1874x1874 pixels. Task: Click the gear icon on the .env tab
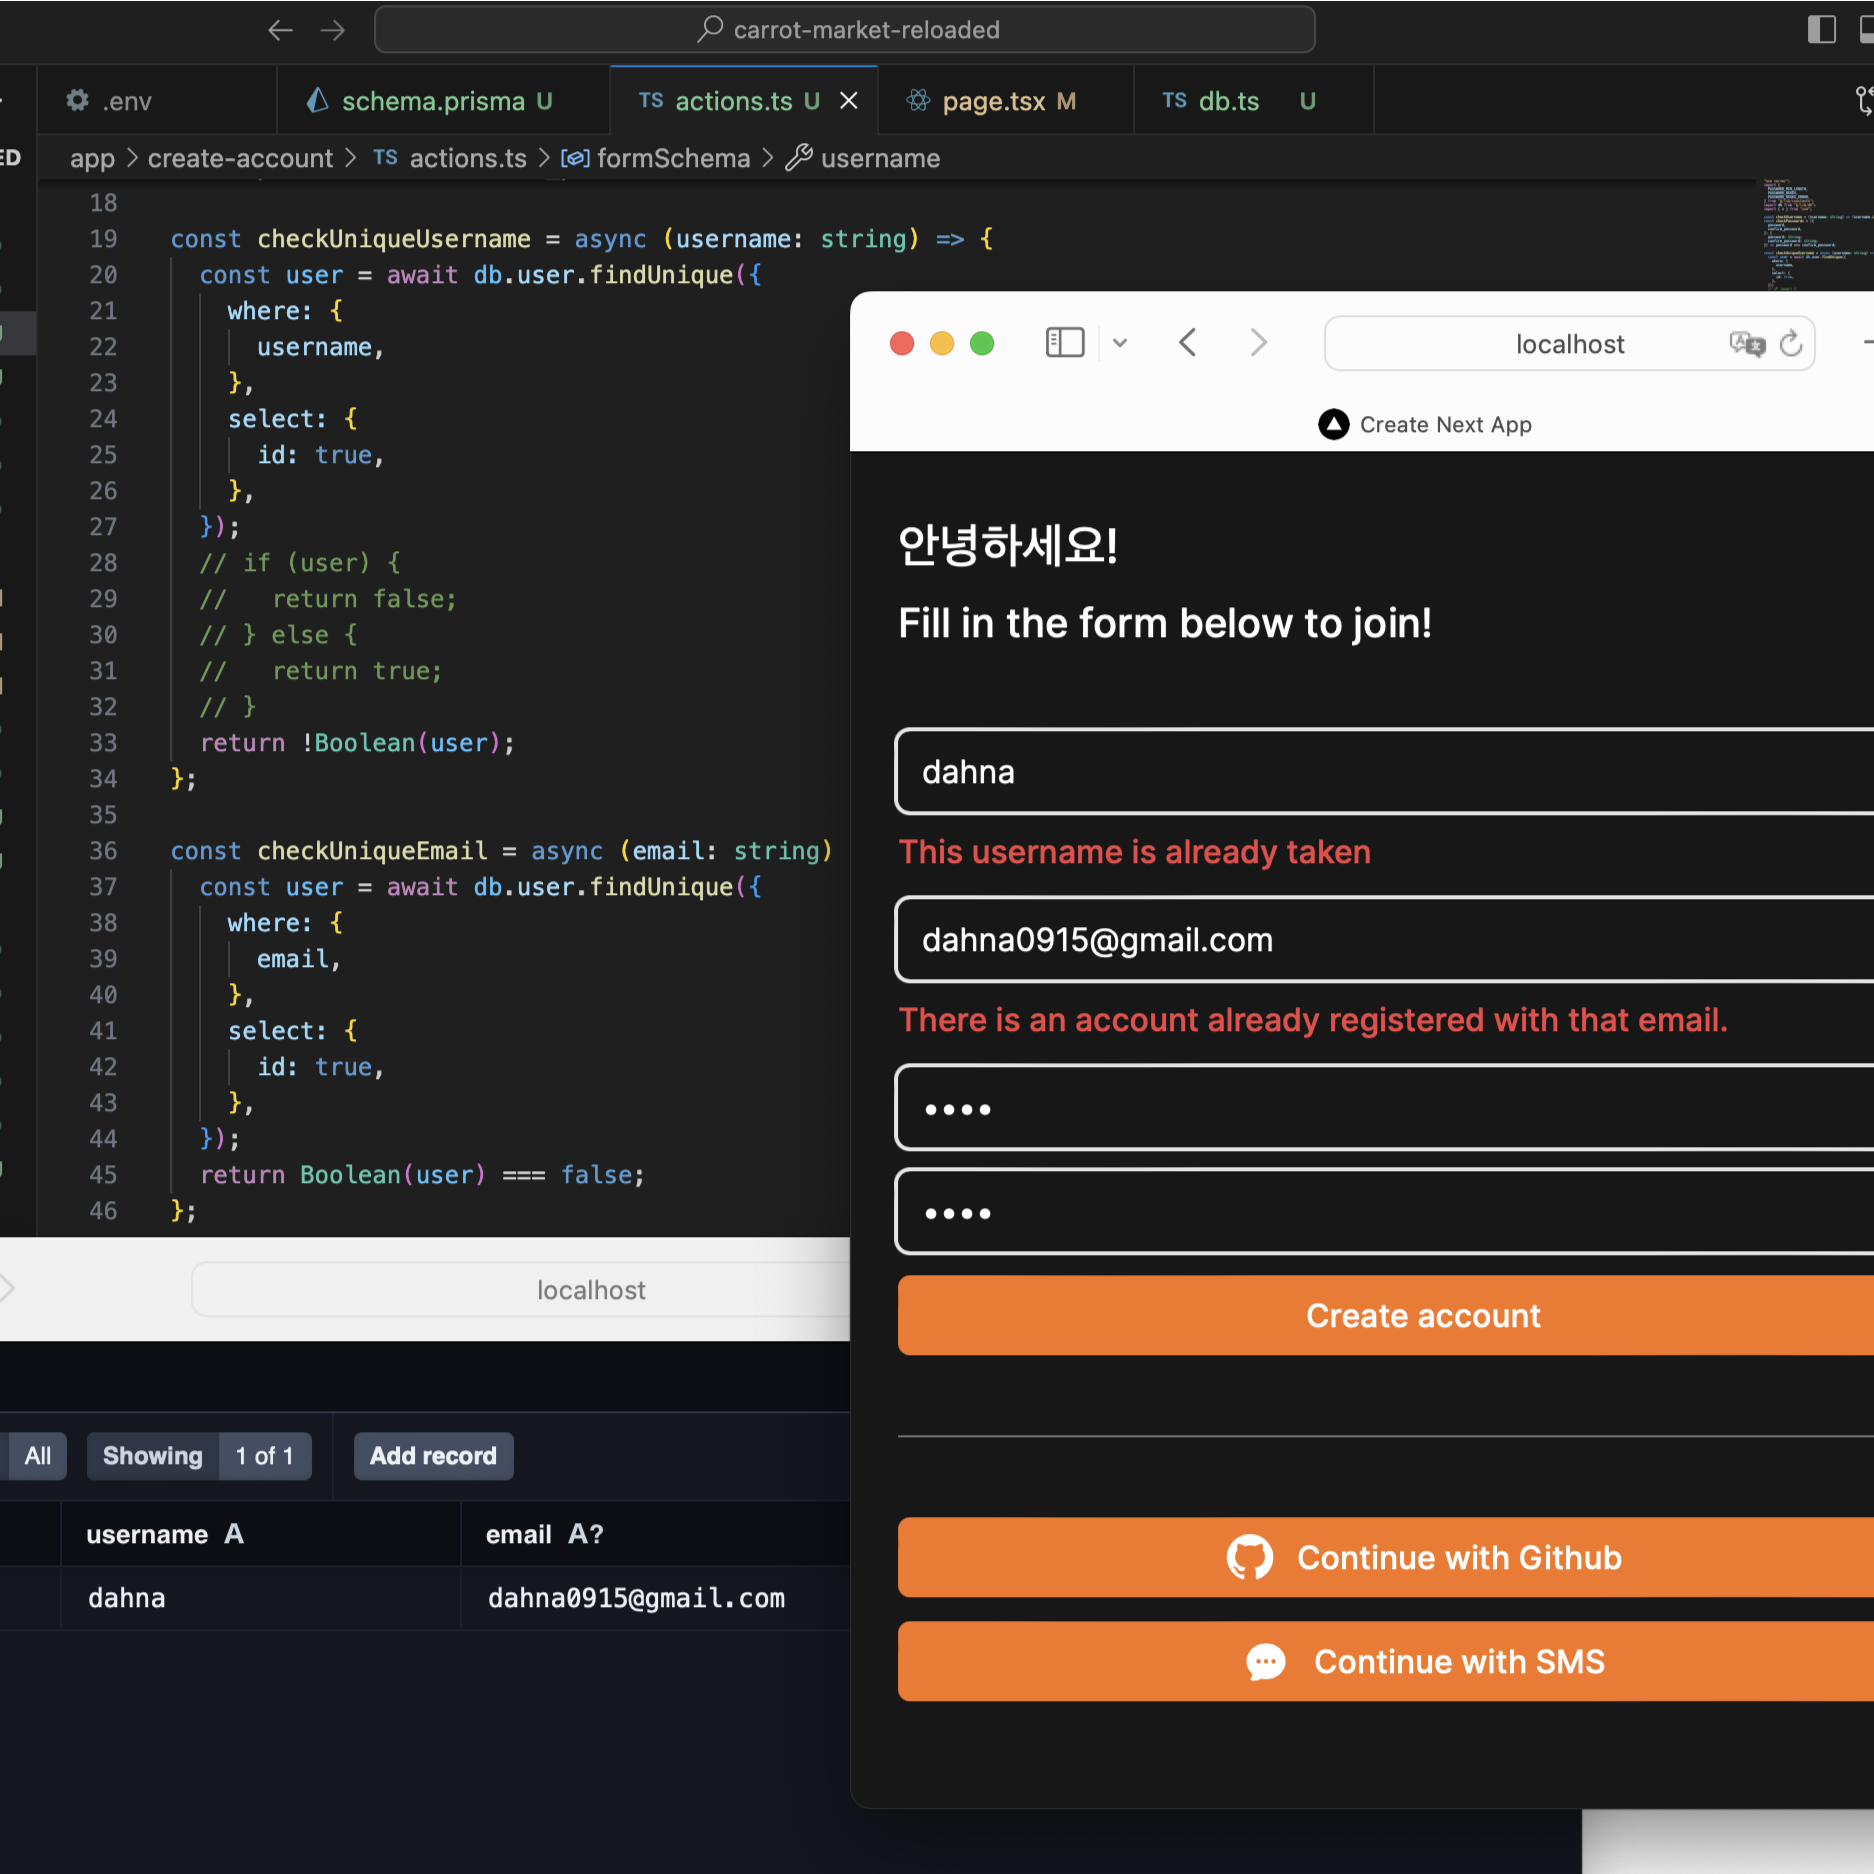[78, 101]
